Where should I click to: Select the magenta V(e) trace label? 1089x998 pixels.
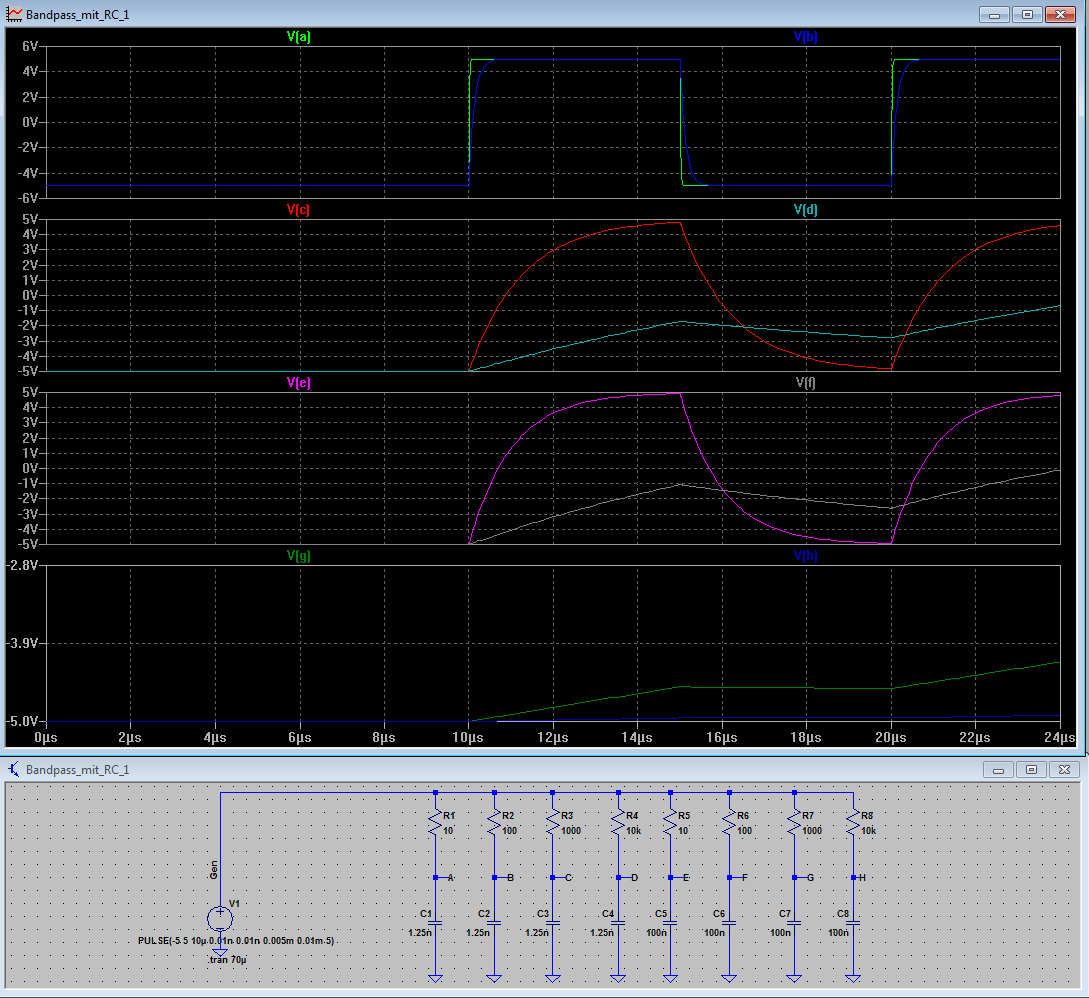[x=298, y=383]
